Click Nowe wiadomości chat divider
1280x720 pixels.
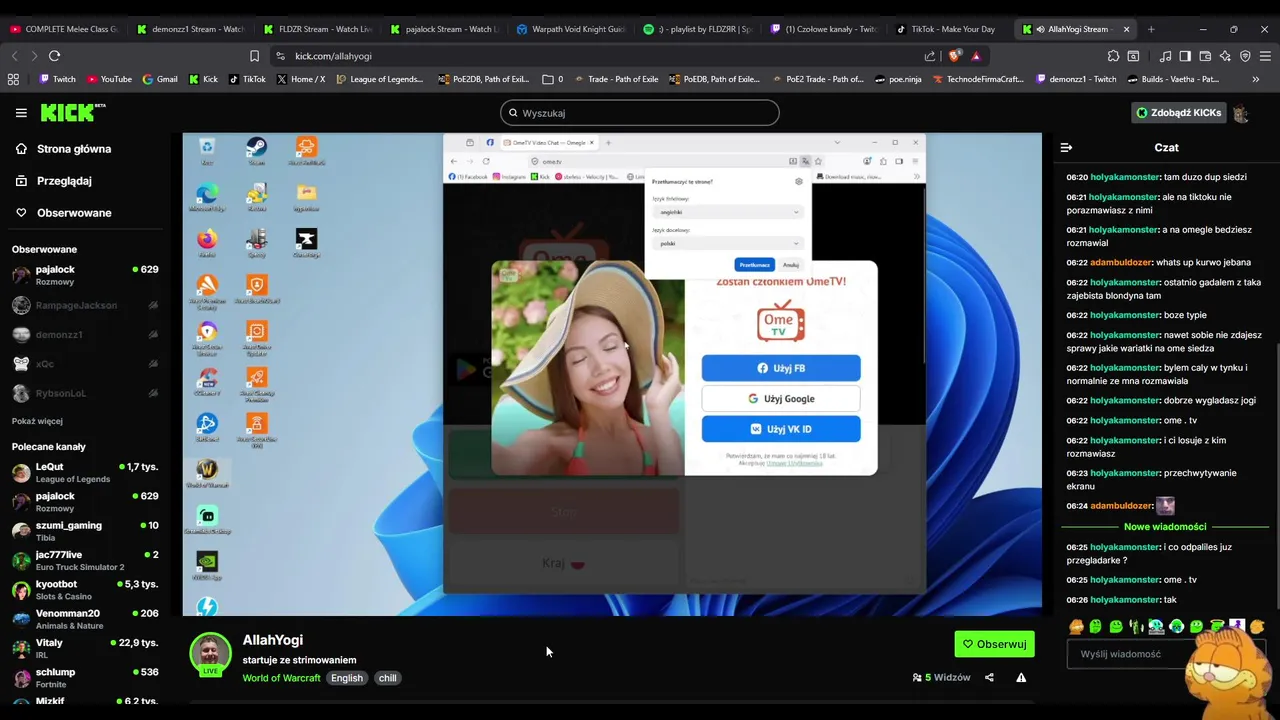pyautogui.click(x=1164, y=527)
